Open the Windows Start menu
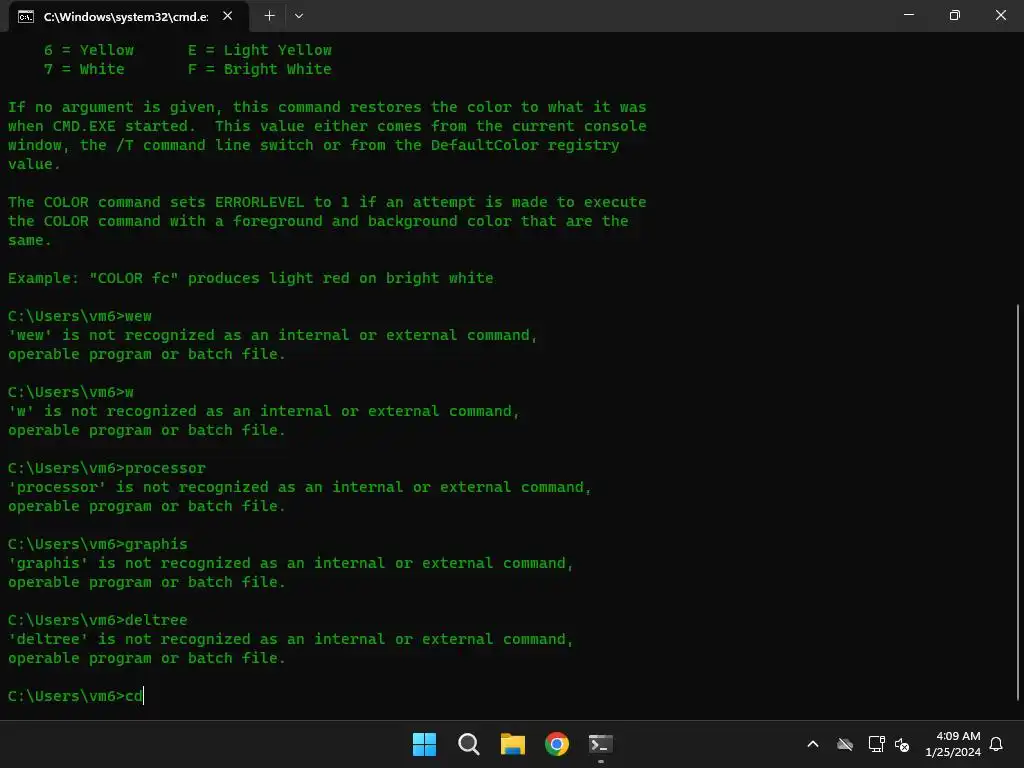This screenshot has width=1024, height=768. point(424,744)
